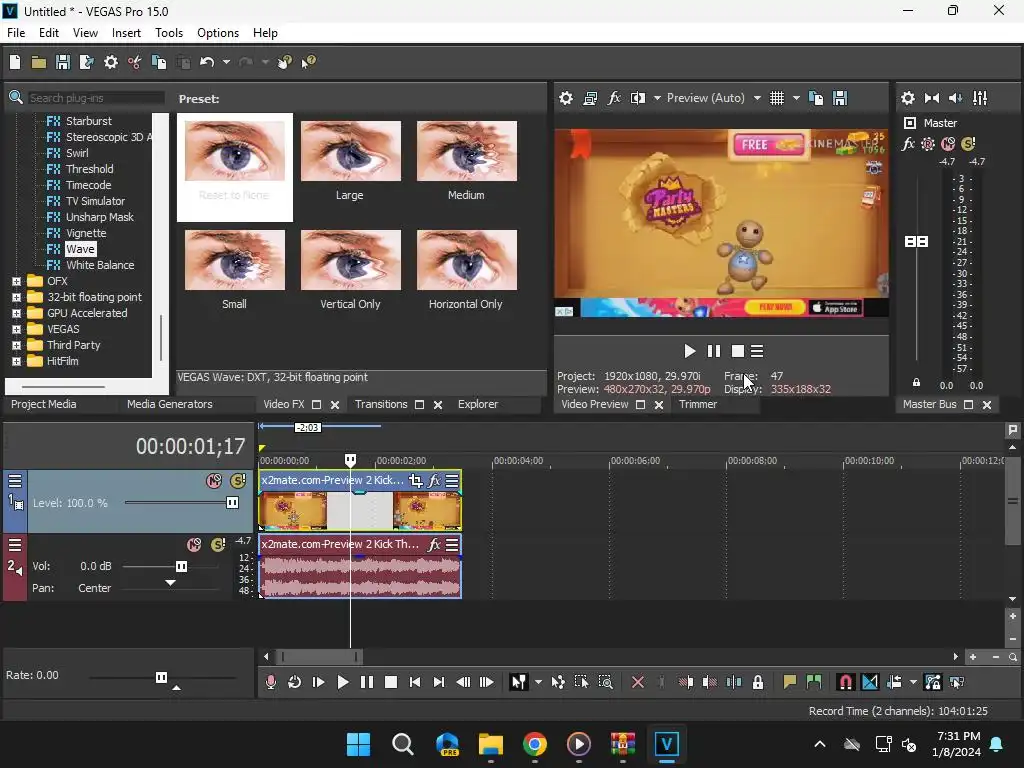1024x768 pixels.
Task: Toggle Automatic Crossfades
Action: [x=870, y=682]
